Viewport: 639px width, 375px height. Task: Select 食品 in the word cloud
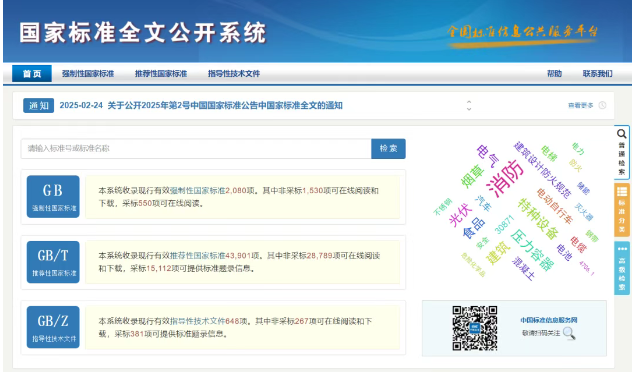click(474, 227)
